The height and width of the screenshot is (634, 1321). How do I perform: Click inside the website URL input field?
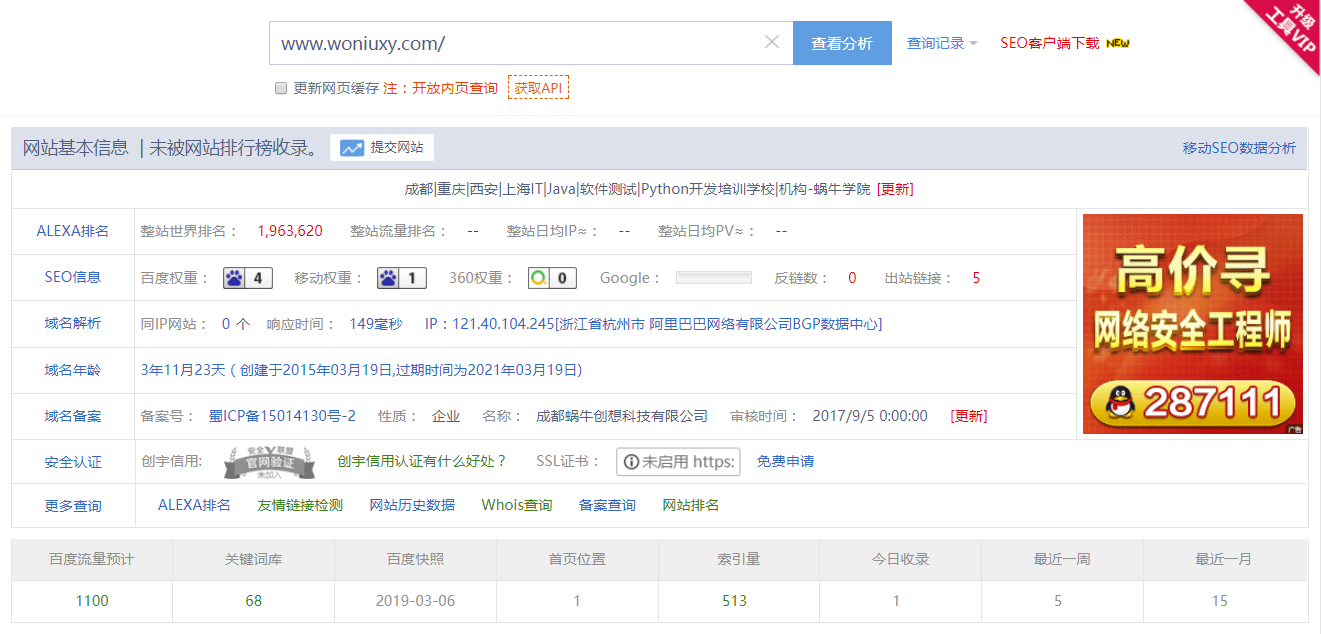[x=500, y=42]
